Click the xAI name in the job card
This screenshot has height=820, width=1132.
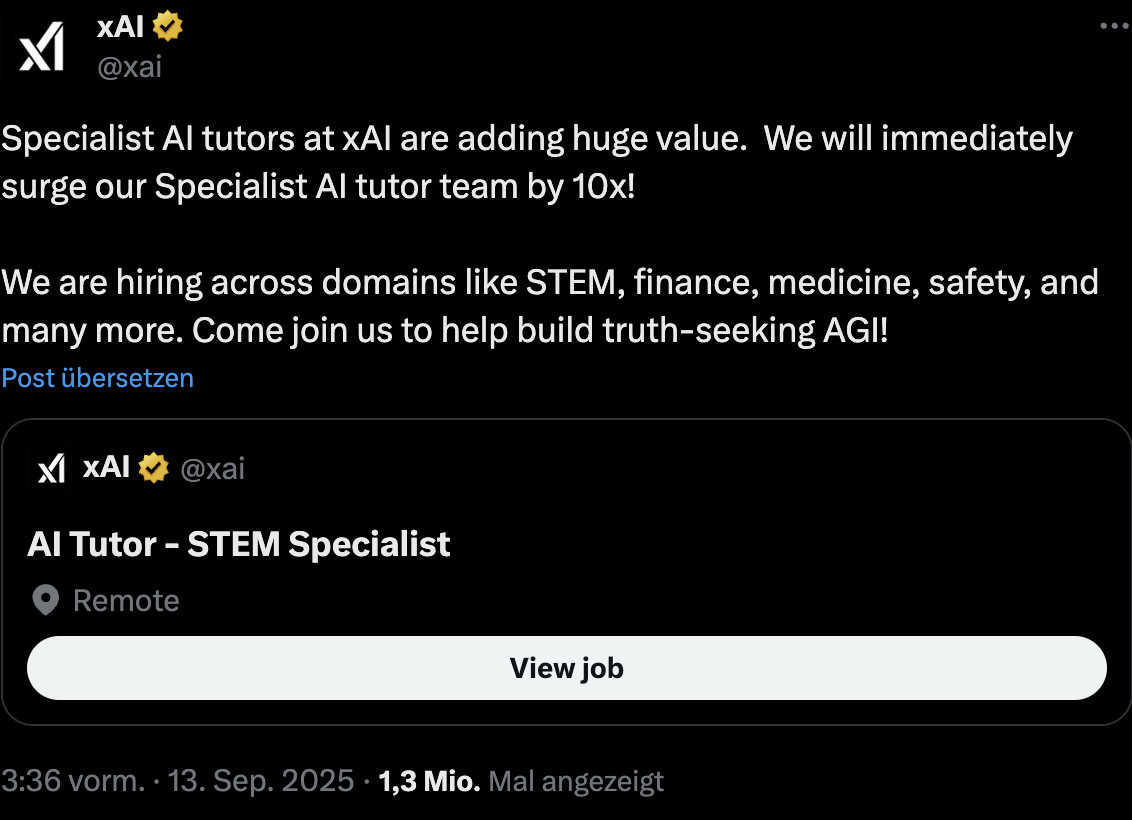pyautogui.click(x=106, y=467)
